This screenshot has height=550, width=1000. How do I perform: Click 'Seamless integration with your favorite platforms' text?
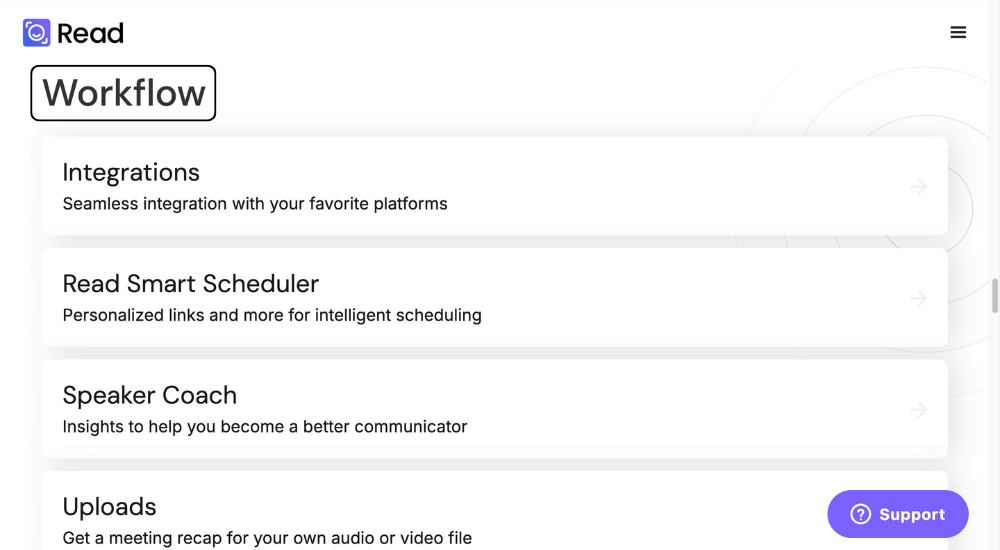255,204
